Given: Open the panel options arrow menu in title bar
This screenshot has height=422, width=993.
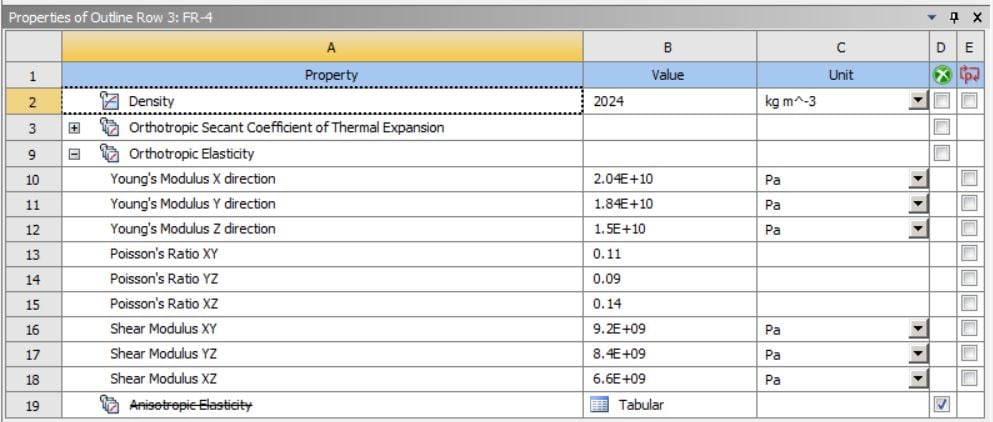Looking at the screenshot, I should point(932,18).
